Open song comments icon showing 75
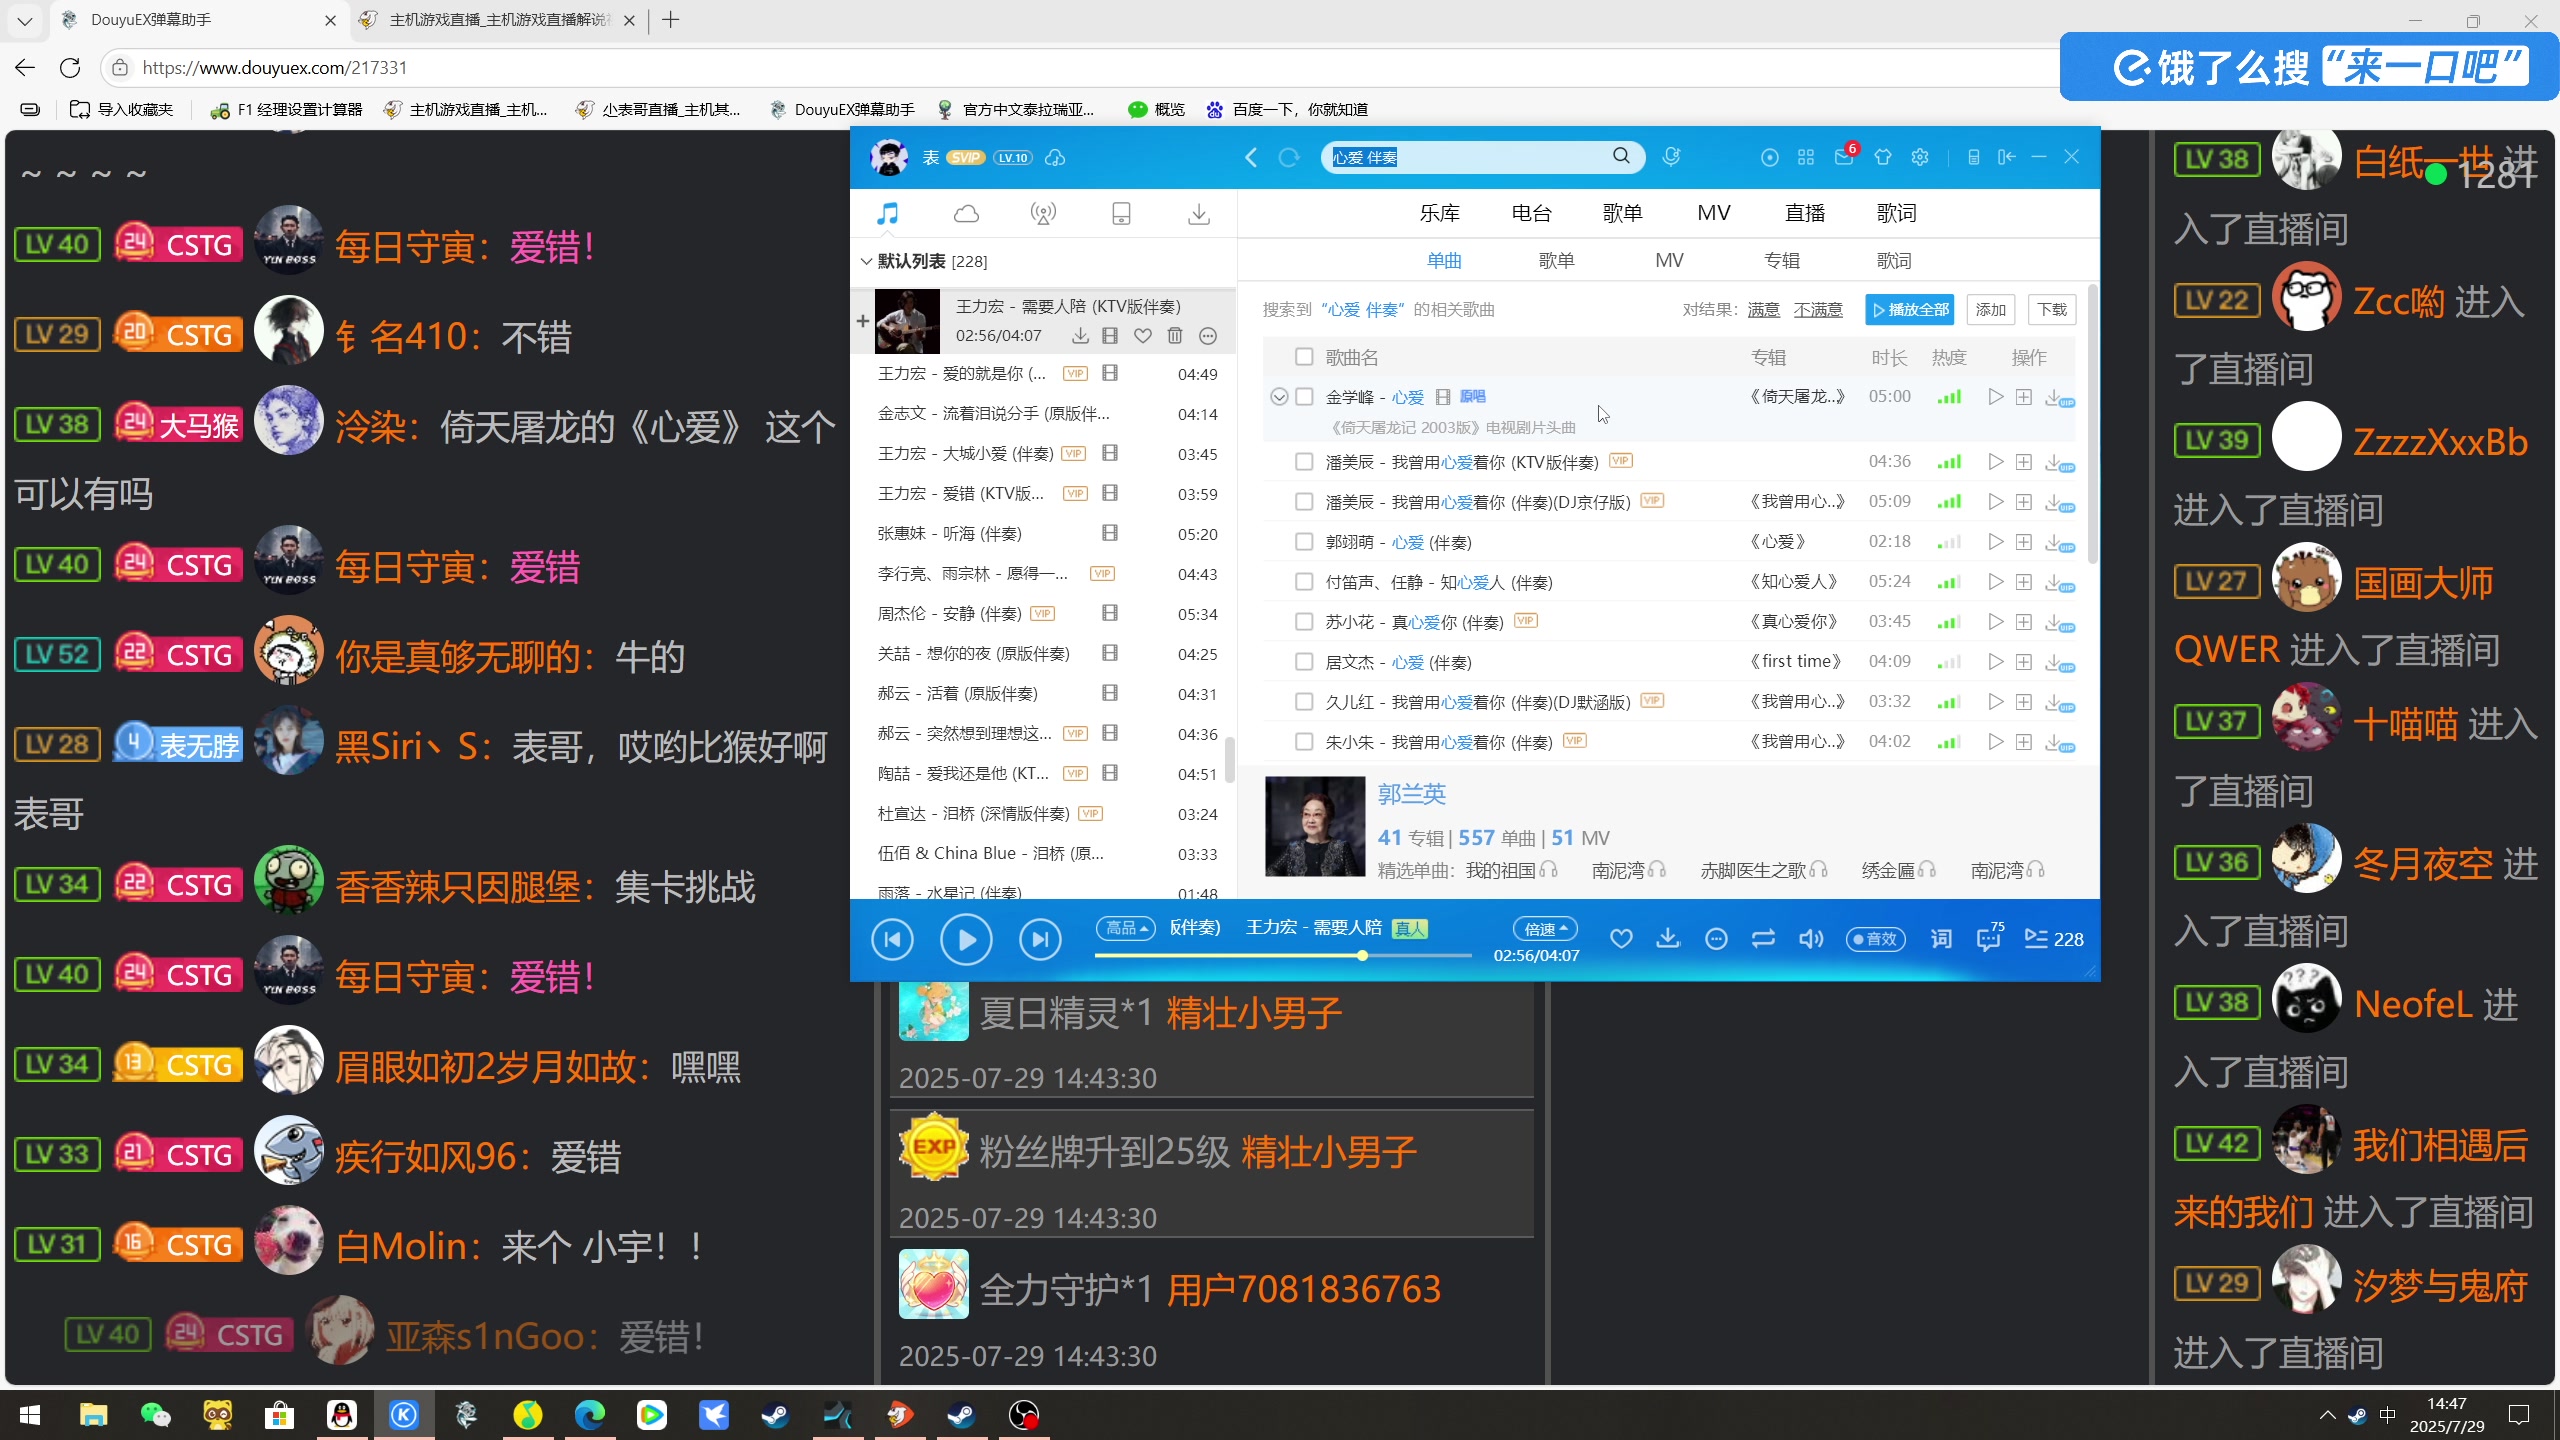 1990,937
